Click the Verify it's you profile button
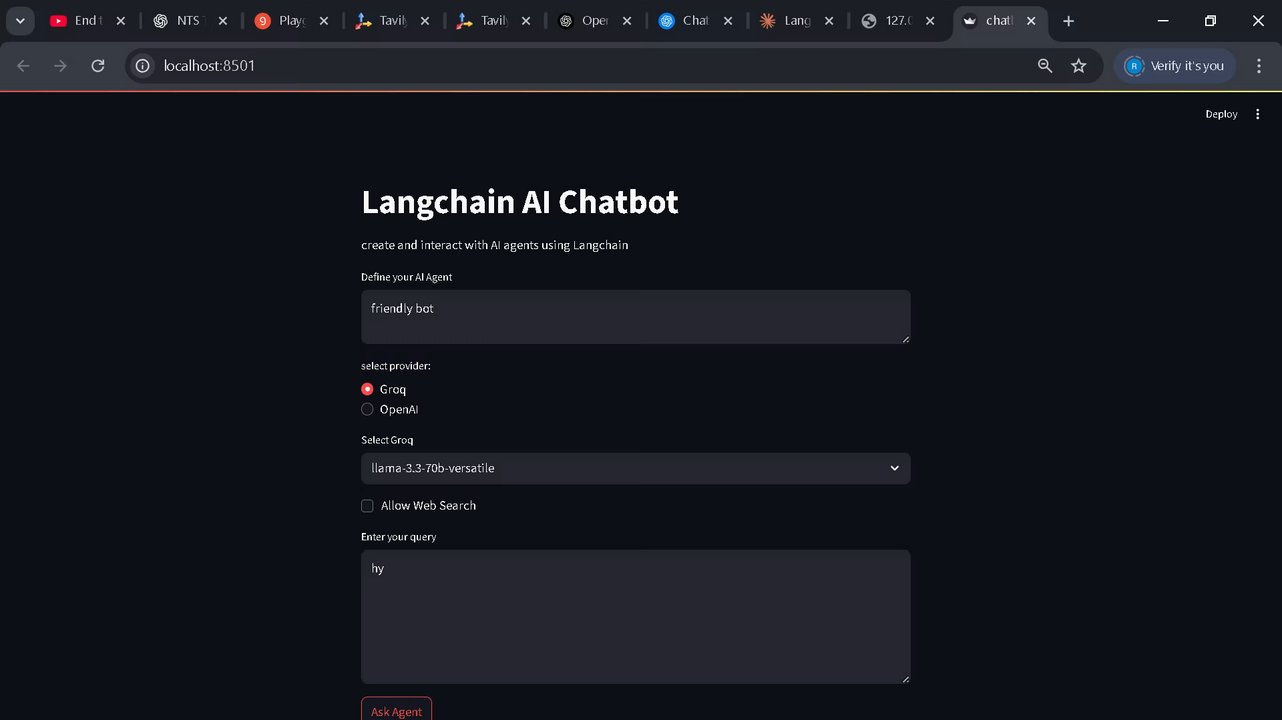Image resolution: width=1282 pixels, height=720 pixels. pos(1175,66)
